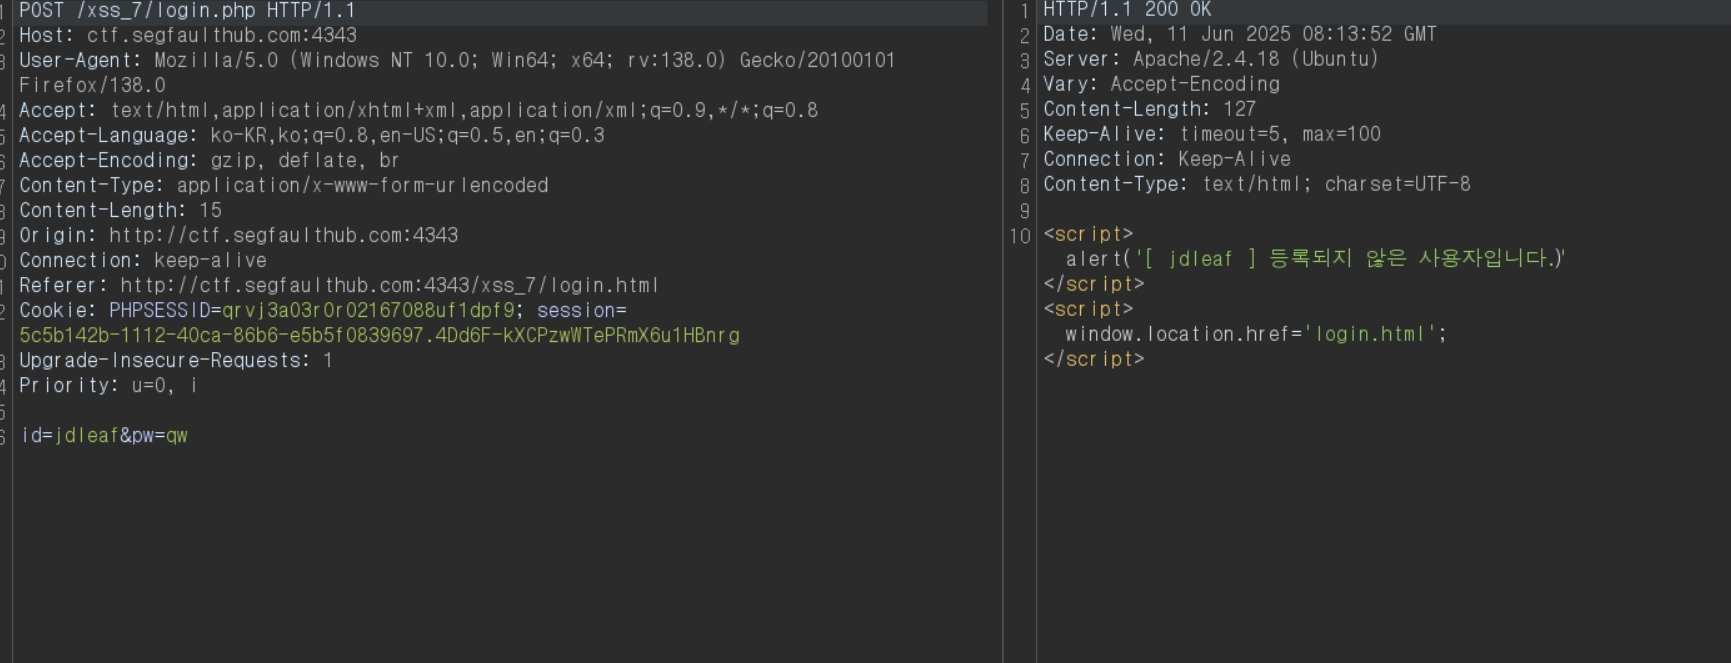Select the Connection: keep-alive request header
The width and height of the screenshot is (1731, 663).
pyautogui.click(x=143, y=260)
